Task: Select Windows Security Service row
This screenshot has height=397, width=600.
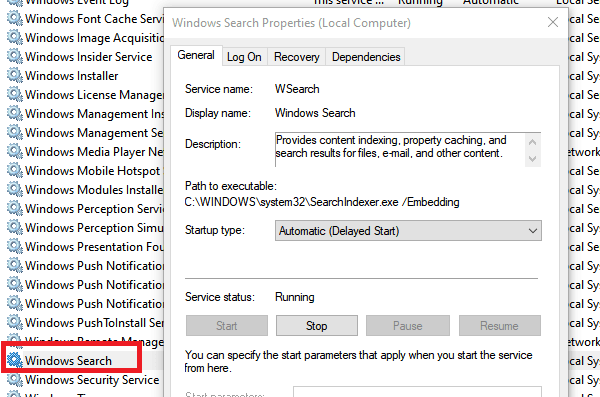Action: (92, 380)
